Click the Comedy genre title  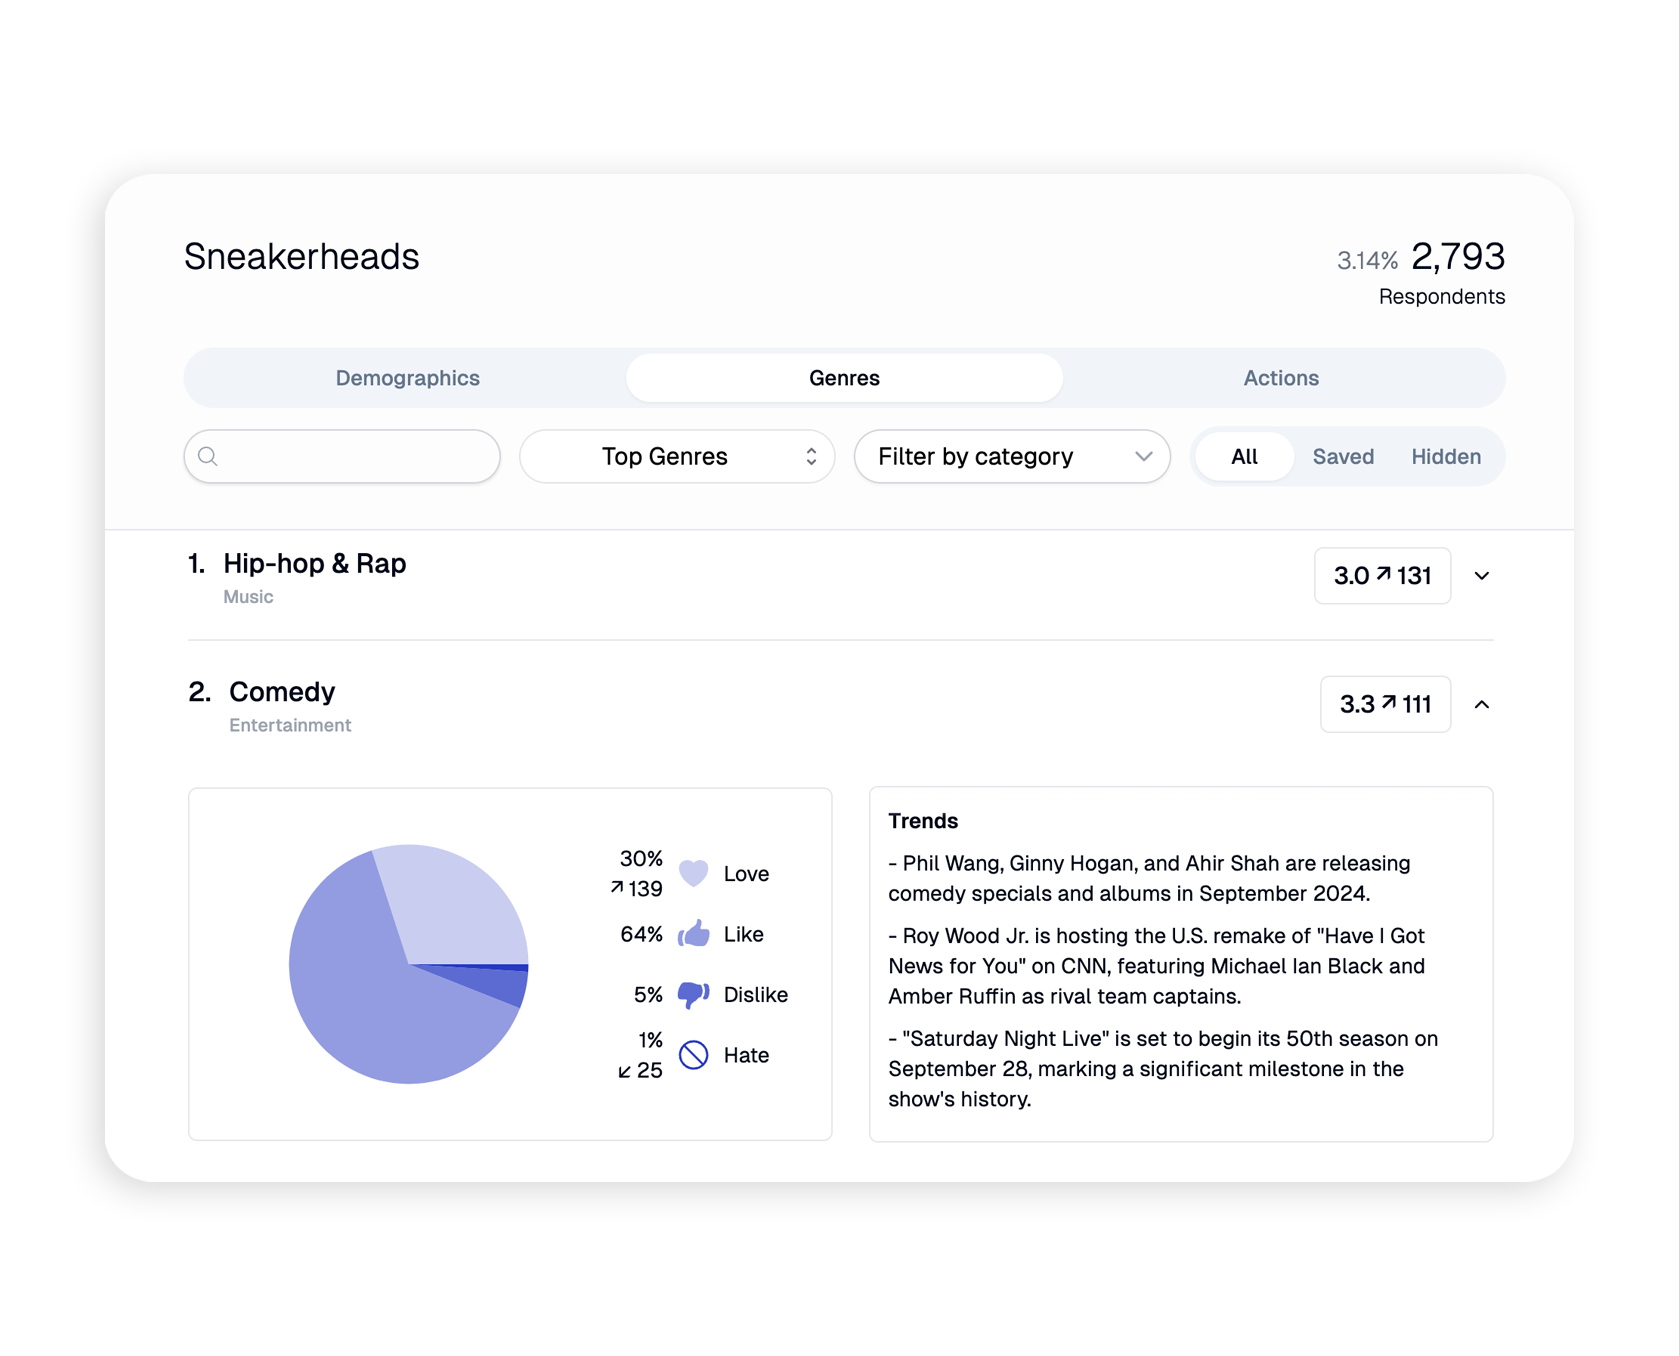tap(282, 692)
